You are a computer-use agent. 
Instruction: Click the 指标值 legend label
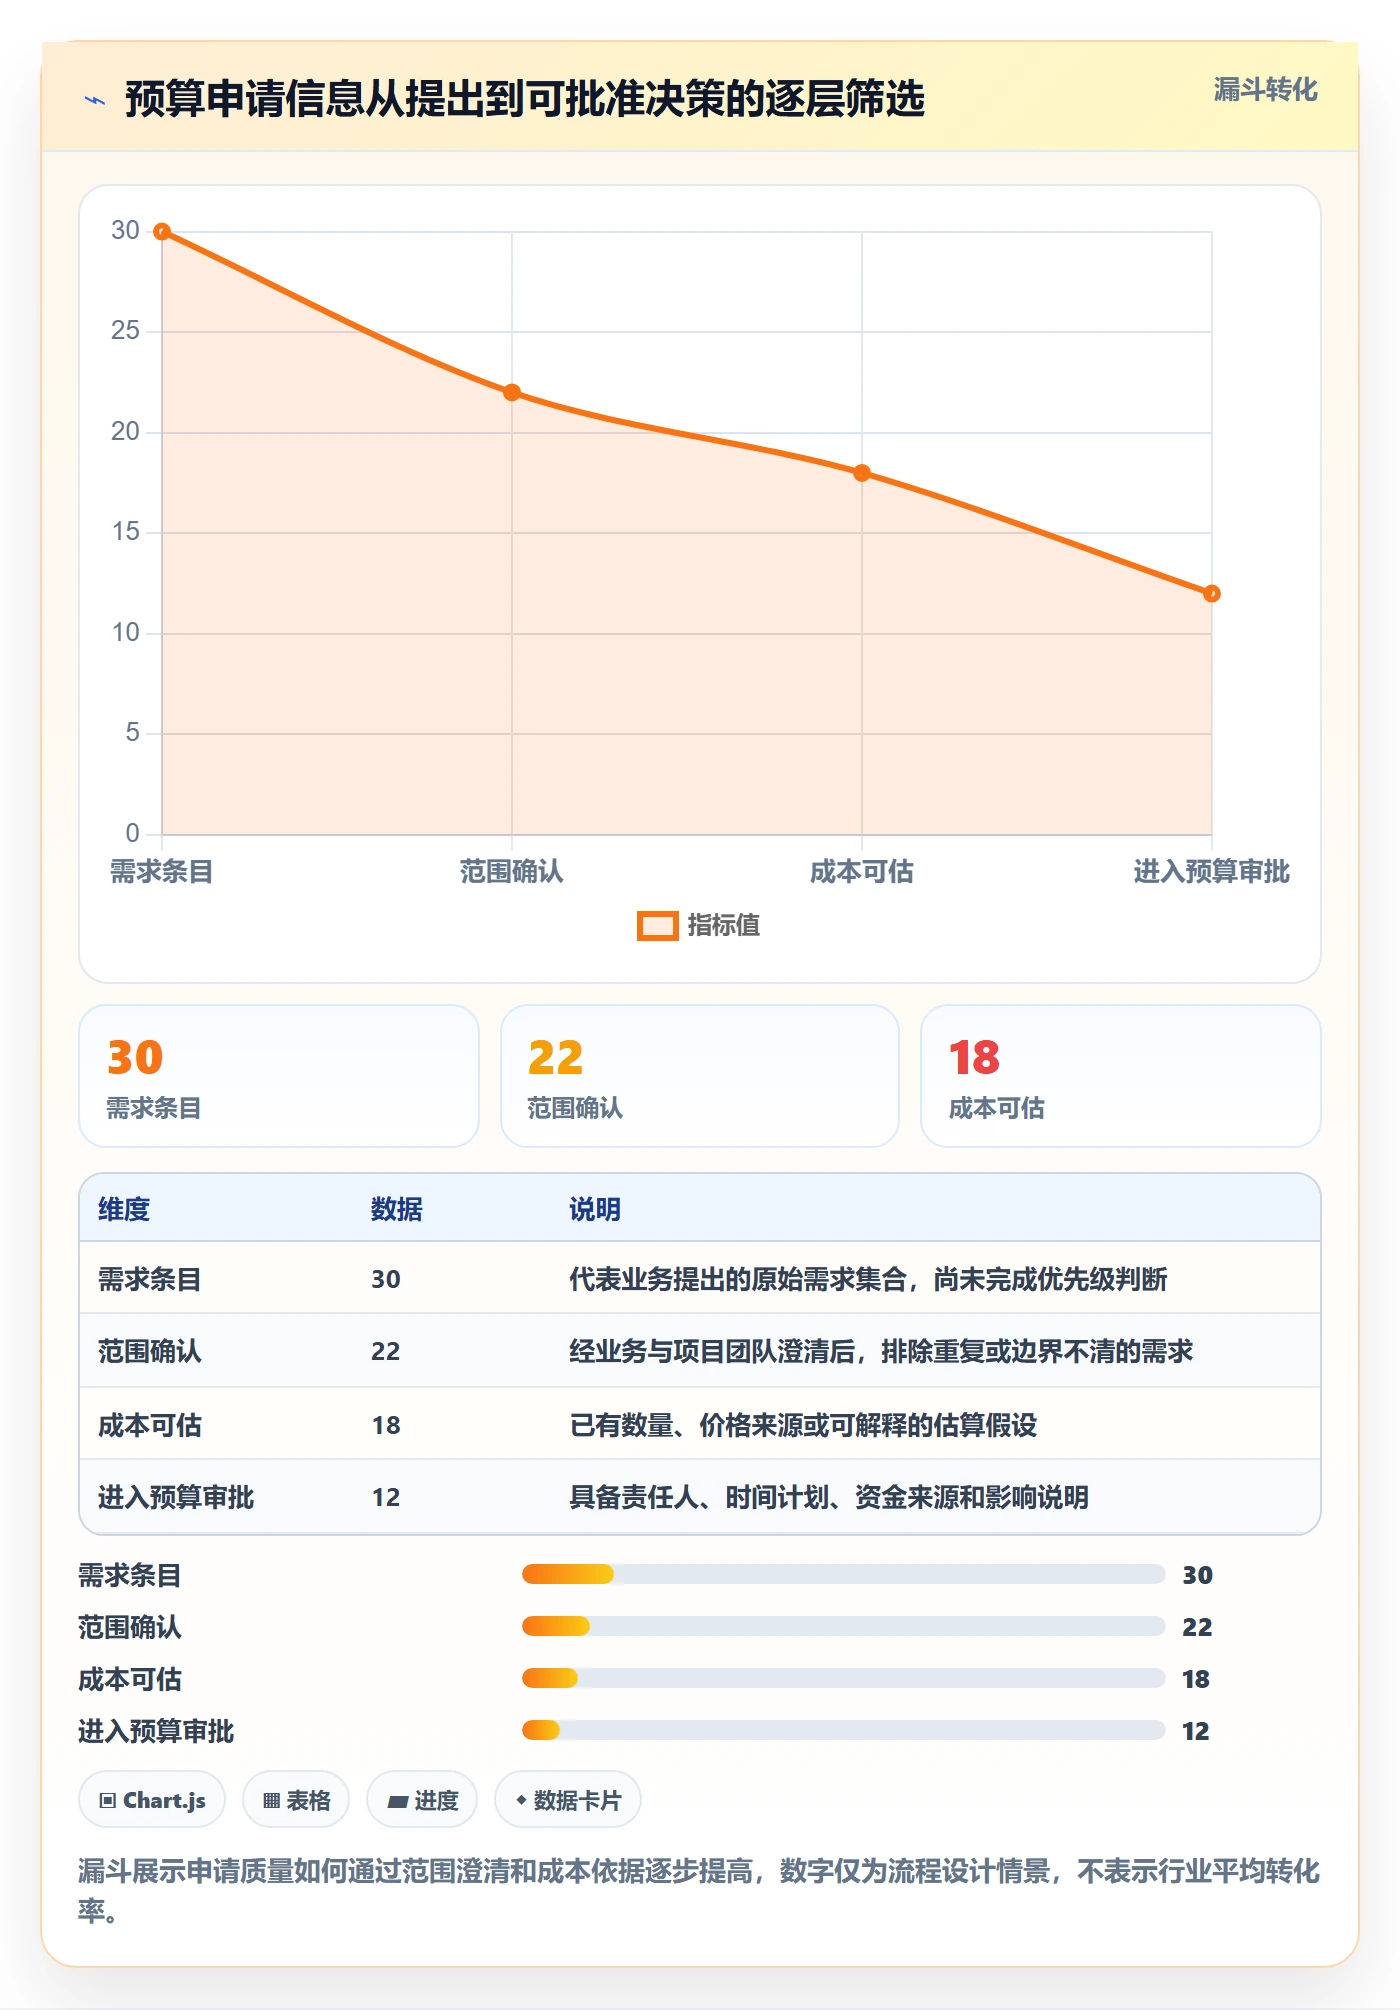point(724,926)
